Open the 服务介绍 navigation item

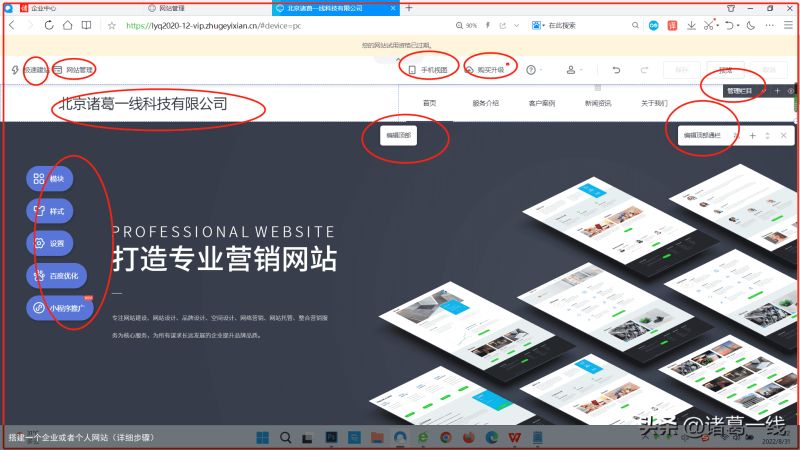(x=485, y=103)
